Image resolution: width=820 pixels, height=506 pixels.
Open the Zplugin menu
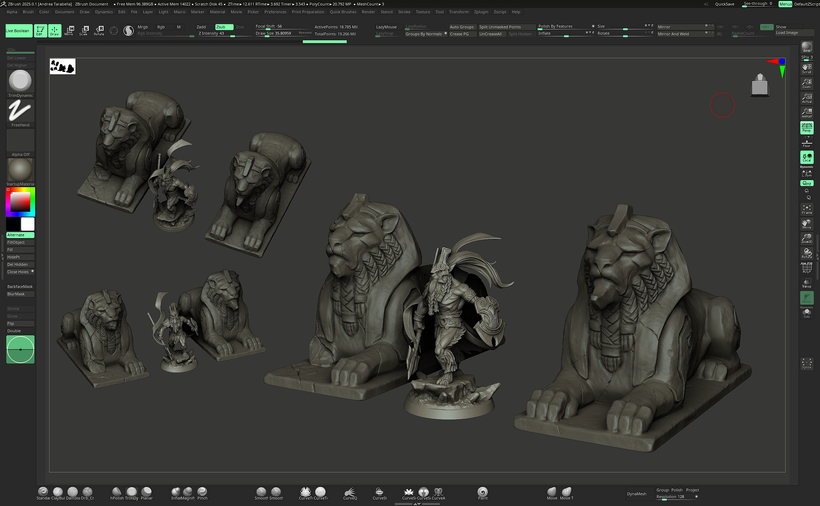[481, 12]
